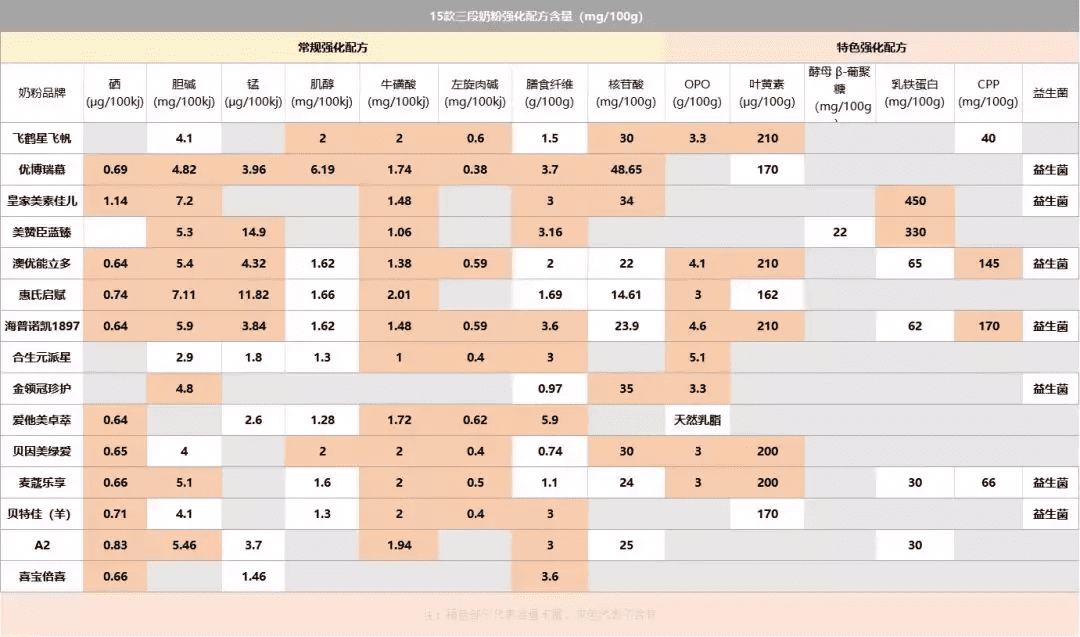1080x637 pixels.
Task: Select the 锰 (μg/100kj) header cell
Action: (x=253, y=93)
